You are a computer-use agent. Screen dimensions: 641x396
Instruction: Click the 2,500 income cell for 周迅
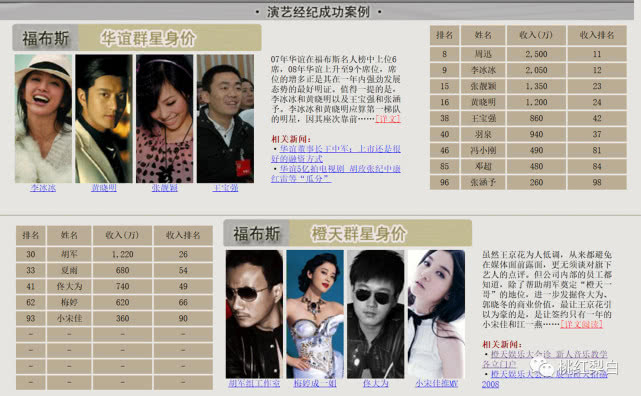[x=536, y=54]
